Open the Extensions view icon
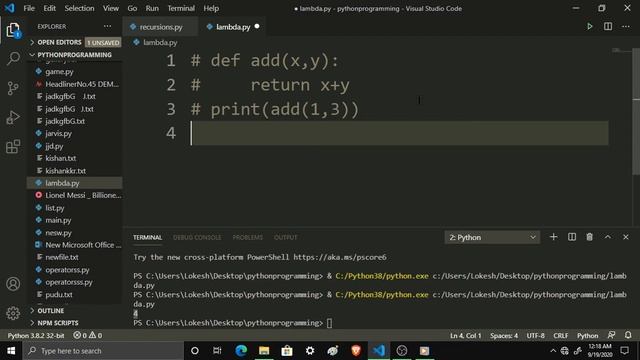This screenshot has width=640, height=360. [13, 147]
